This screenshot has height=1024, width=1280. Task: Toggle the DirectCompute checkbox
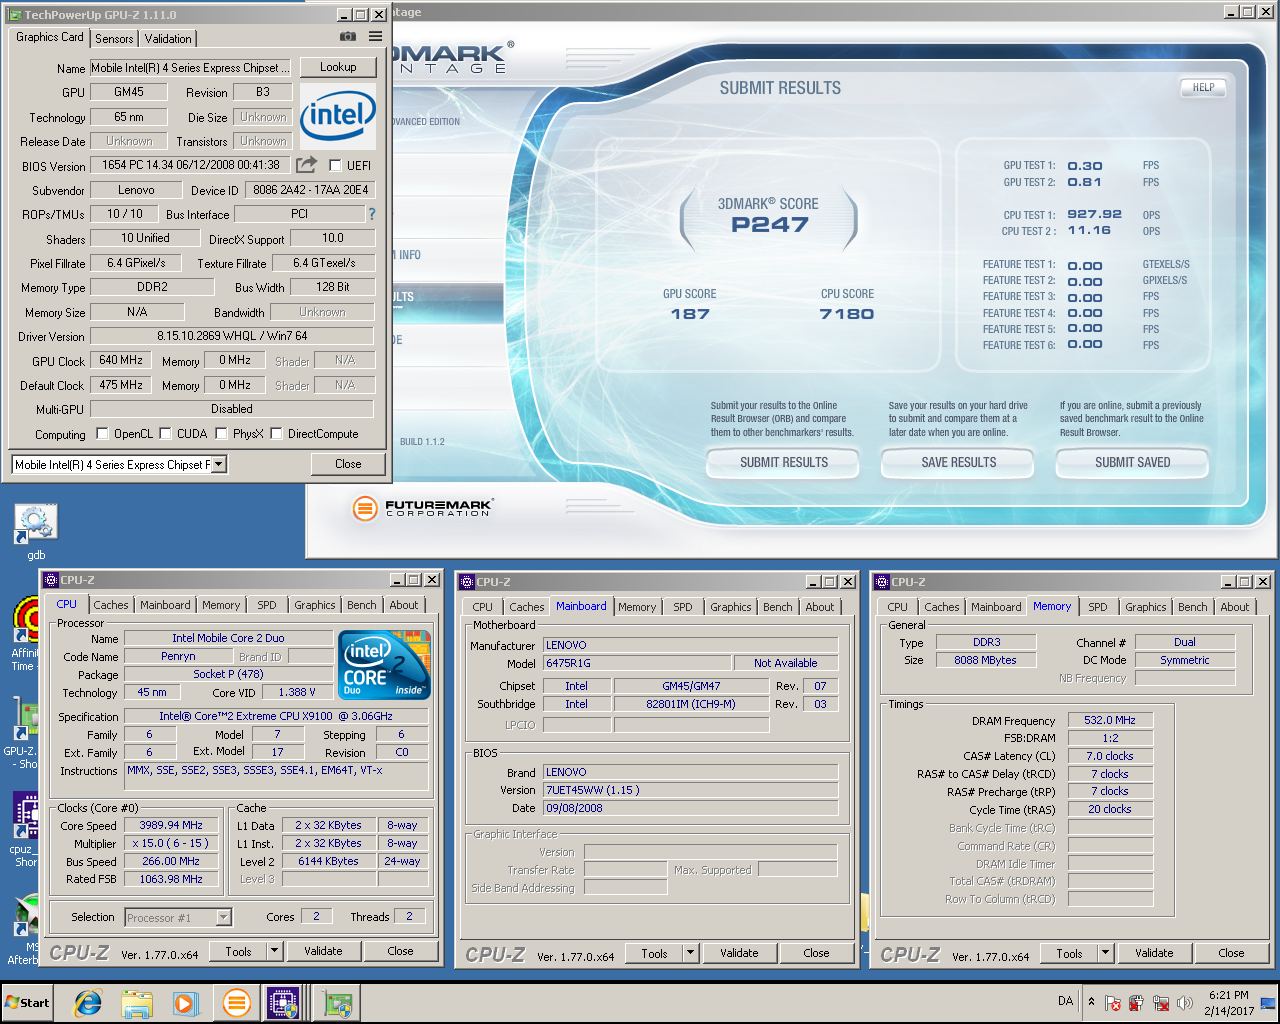click(277, 434)
